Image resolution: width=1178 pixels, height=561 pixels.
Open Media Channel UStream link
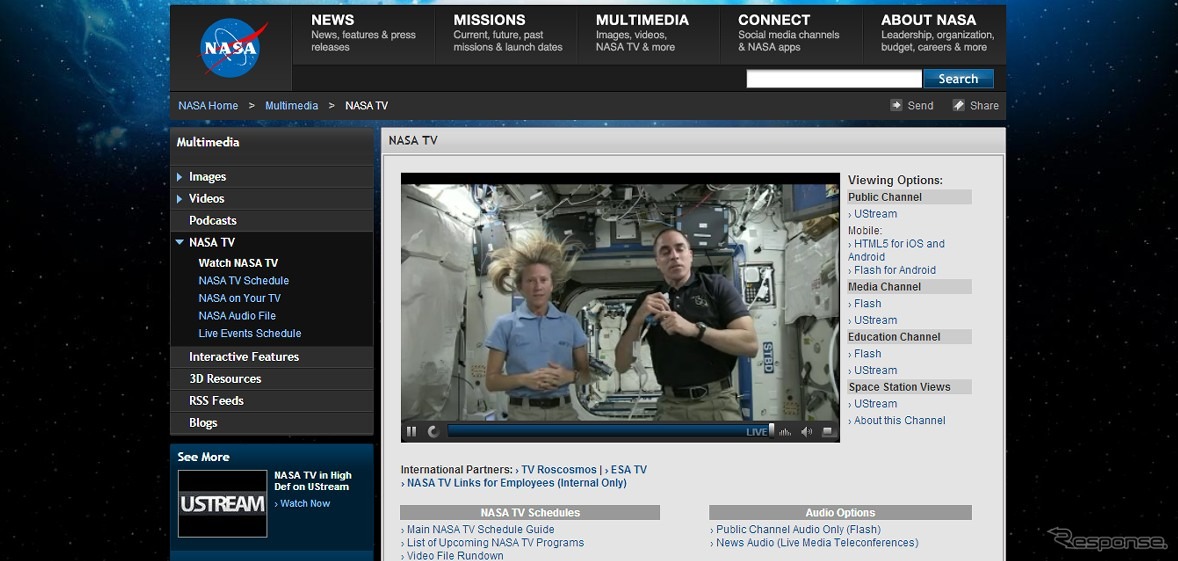[873, 321]
